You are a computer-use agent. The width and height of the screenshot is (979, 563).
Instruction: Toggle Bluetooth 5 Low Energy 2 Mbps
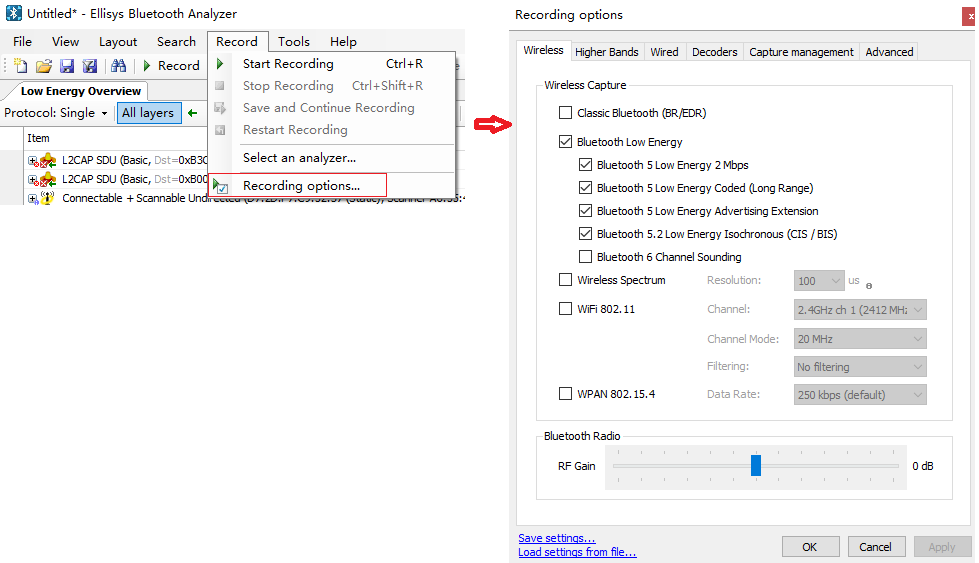click(x=585, y=165)
